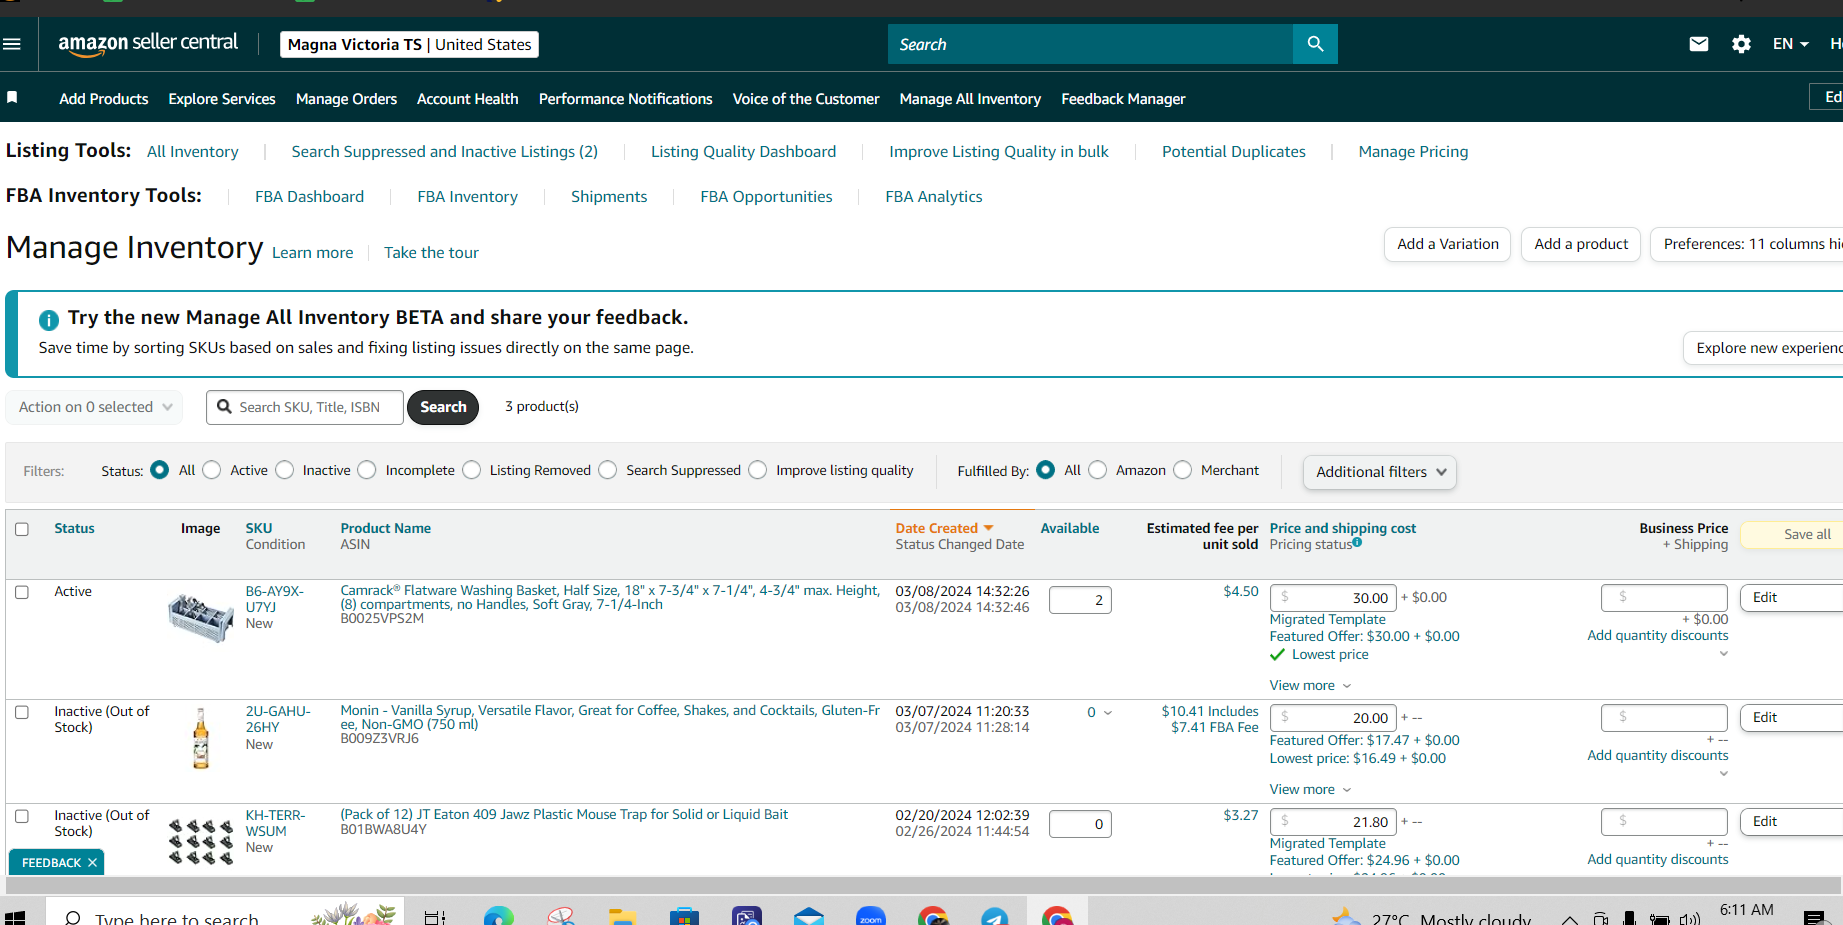Open the Magna Victoria TS account switcher

(x=409, y=44)
